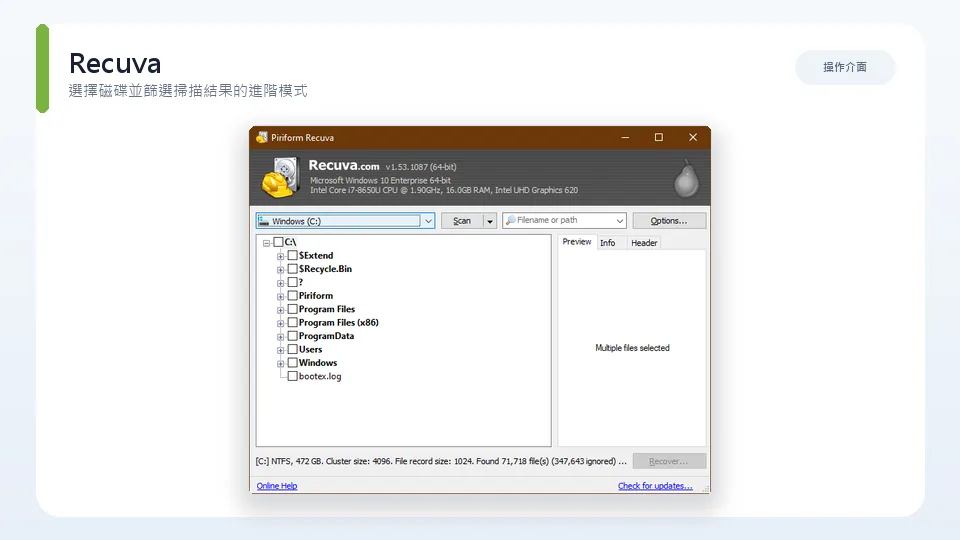Check the $Extend folder checkbox
960x540 pixels.
click(x=293, y=255)
